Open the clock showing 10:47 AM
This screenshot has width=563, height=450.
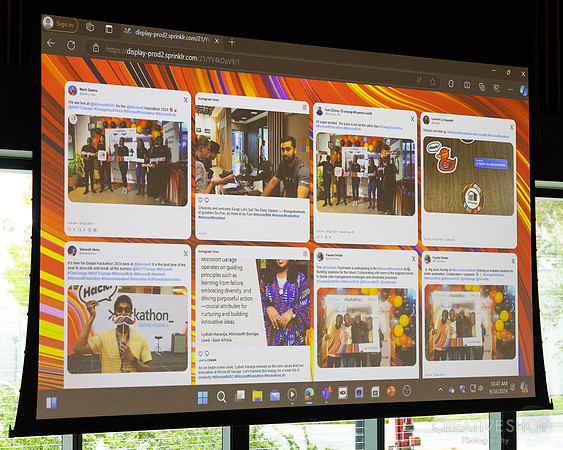(x=498, y=387)
